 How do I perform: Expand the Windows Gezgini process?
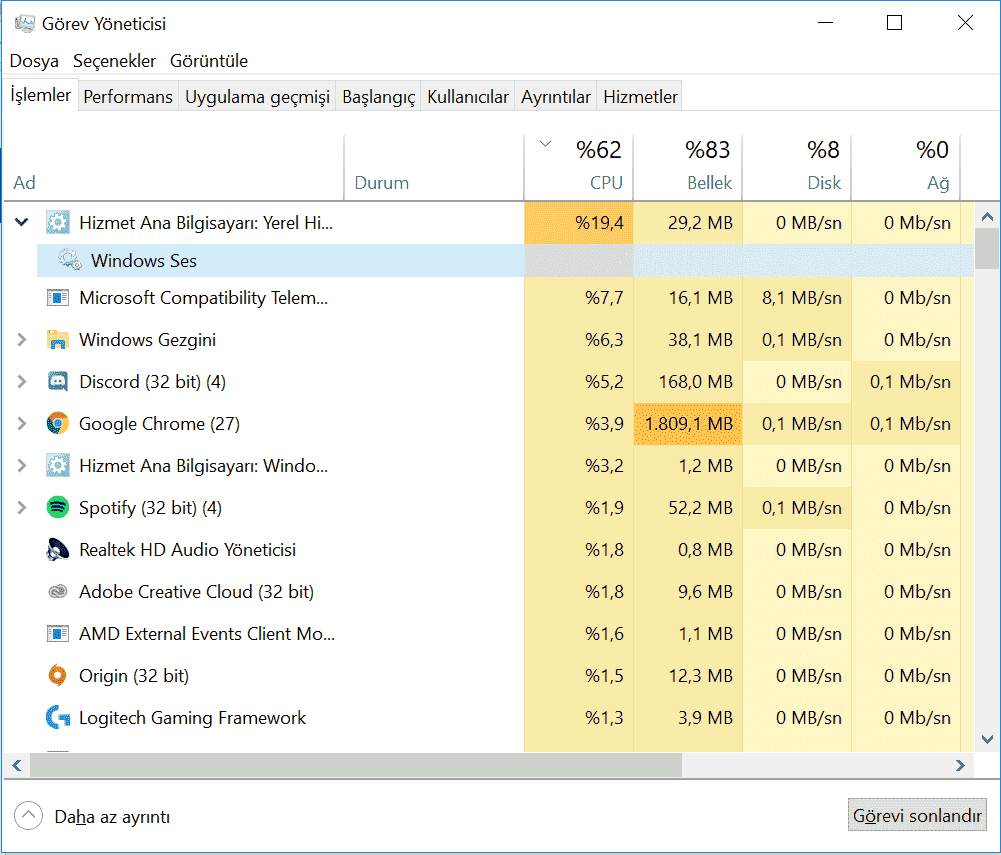[22, 340]
